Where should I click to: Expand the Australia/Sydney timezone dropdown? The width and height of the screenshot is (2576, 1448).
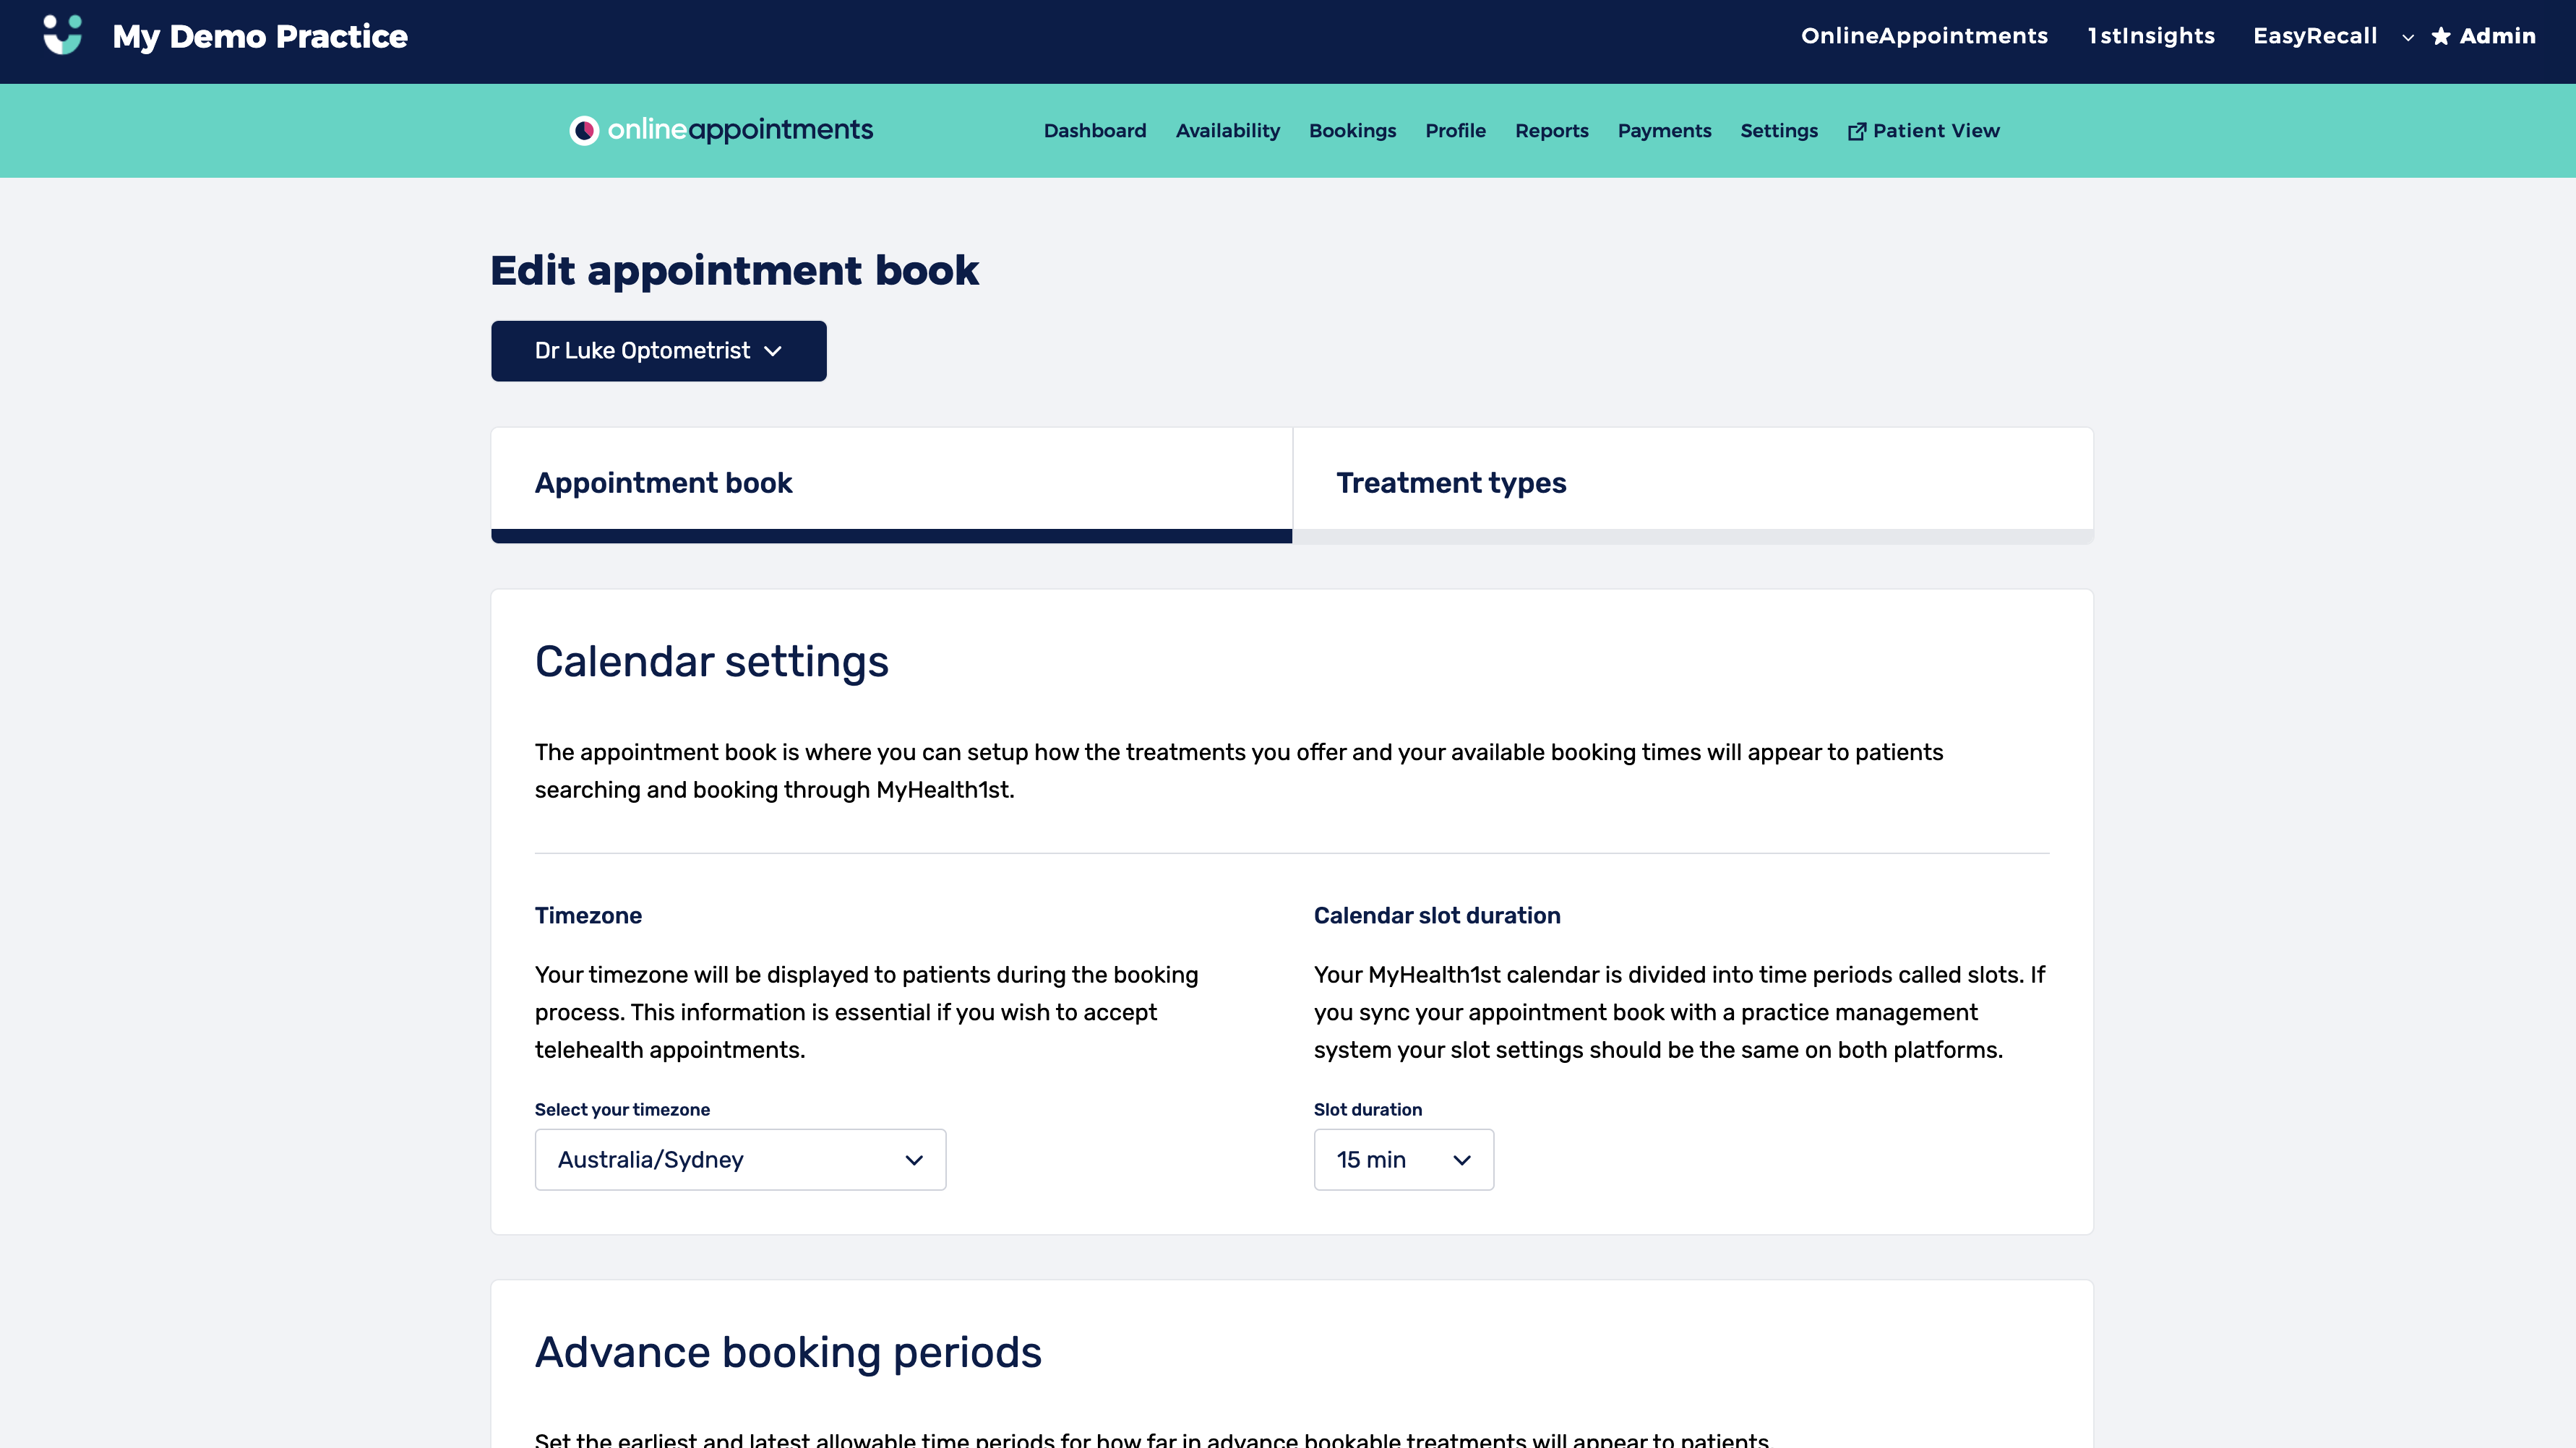pos(740,1159)
